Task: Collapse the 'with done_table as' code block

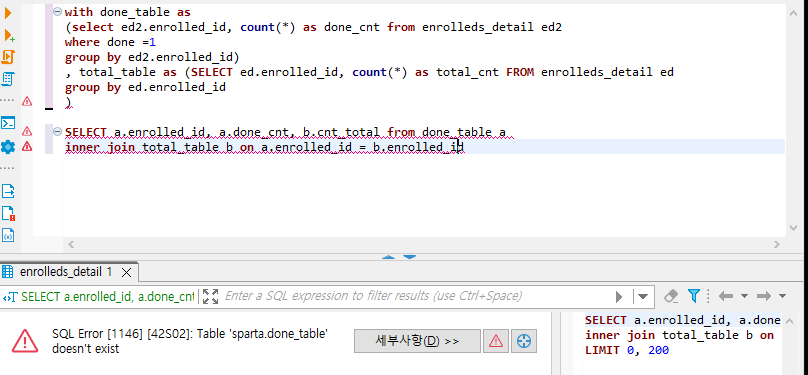Action: pos(58,11)
